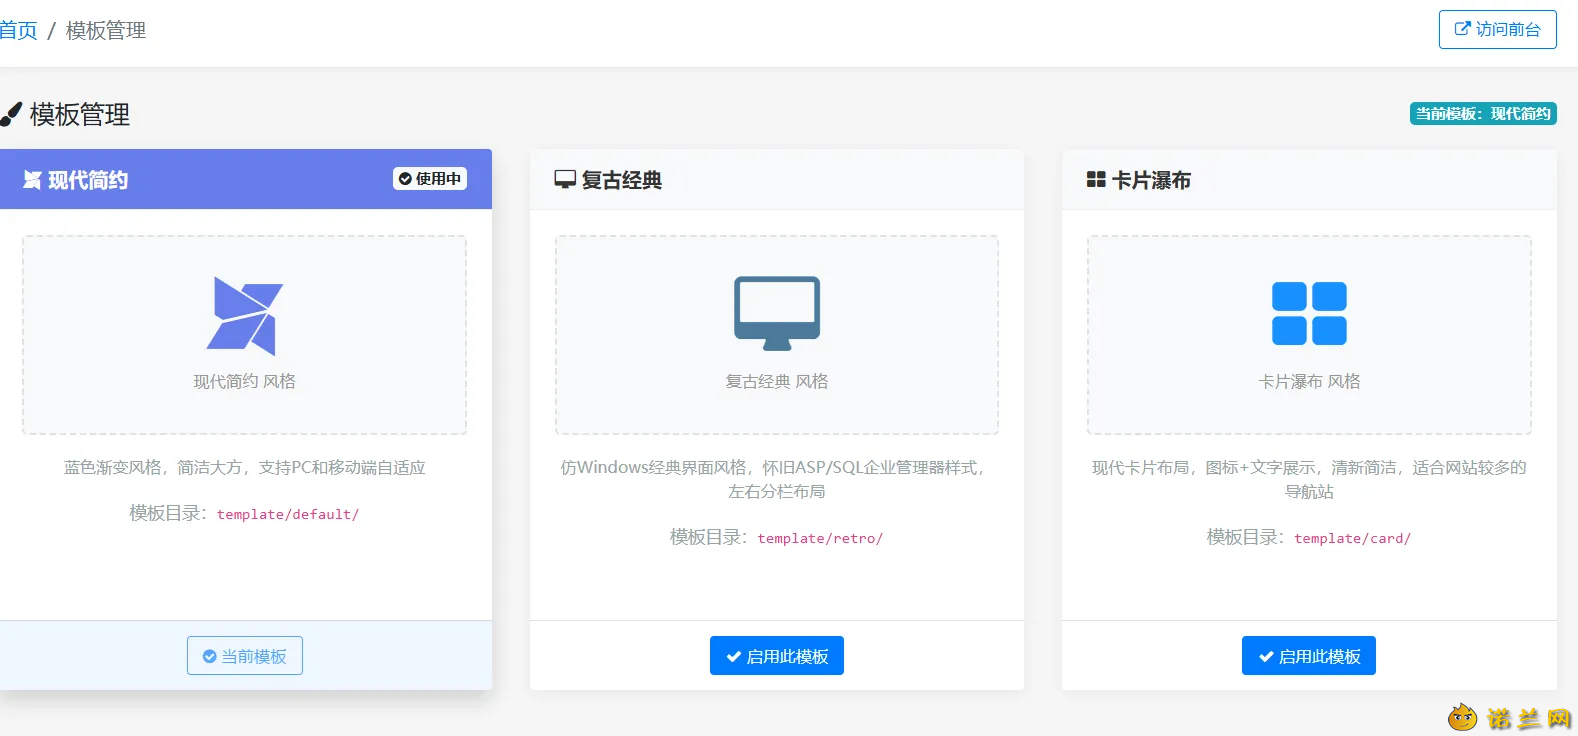Enable the 复古经典 template
The width and height of the screenshot is (1578, 736).
pos(777,656)
